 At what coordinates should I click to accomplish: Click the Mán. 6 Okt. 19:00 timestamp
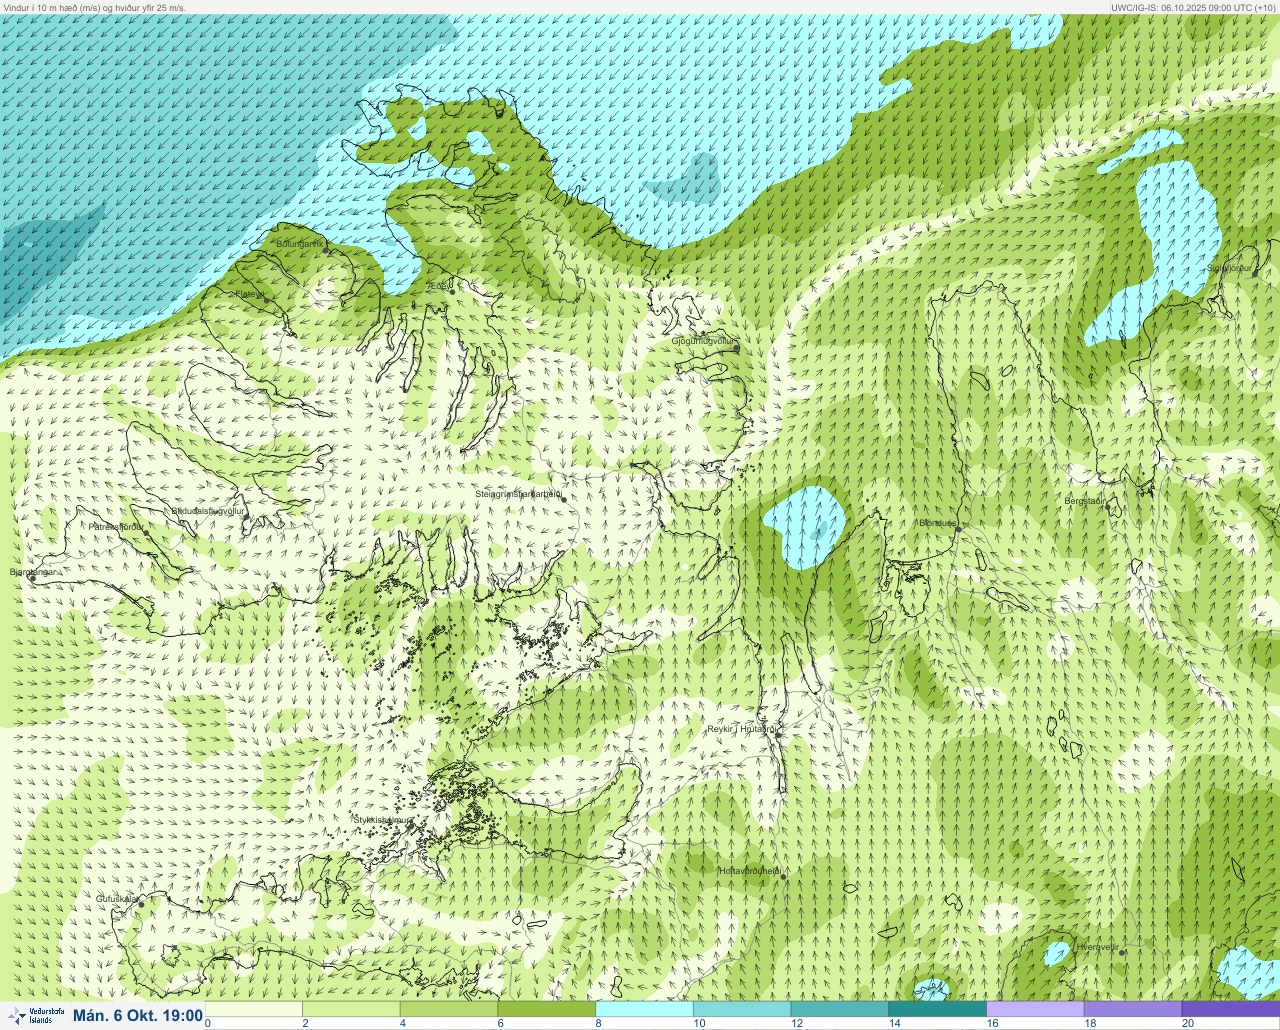pos(138,1016)
